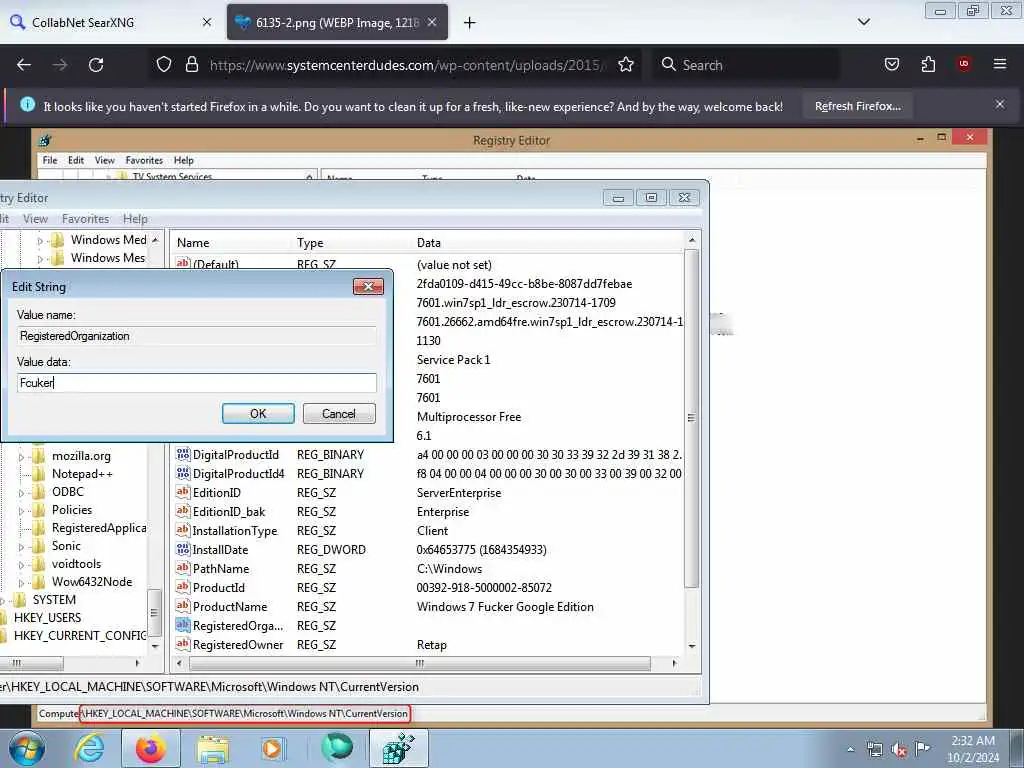Open Windows Explorer from the taskbar
This screenshot has width=1024, height=768.
(213, 748)
